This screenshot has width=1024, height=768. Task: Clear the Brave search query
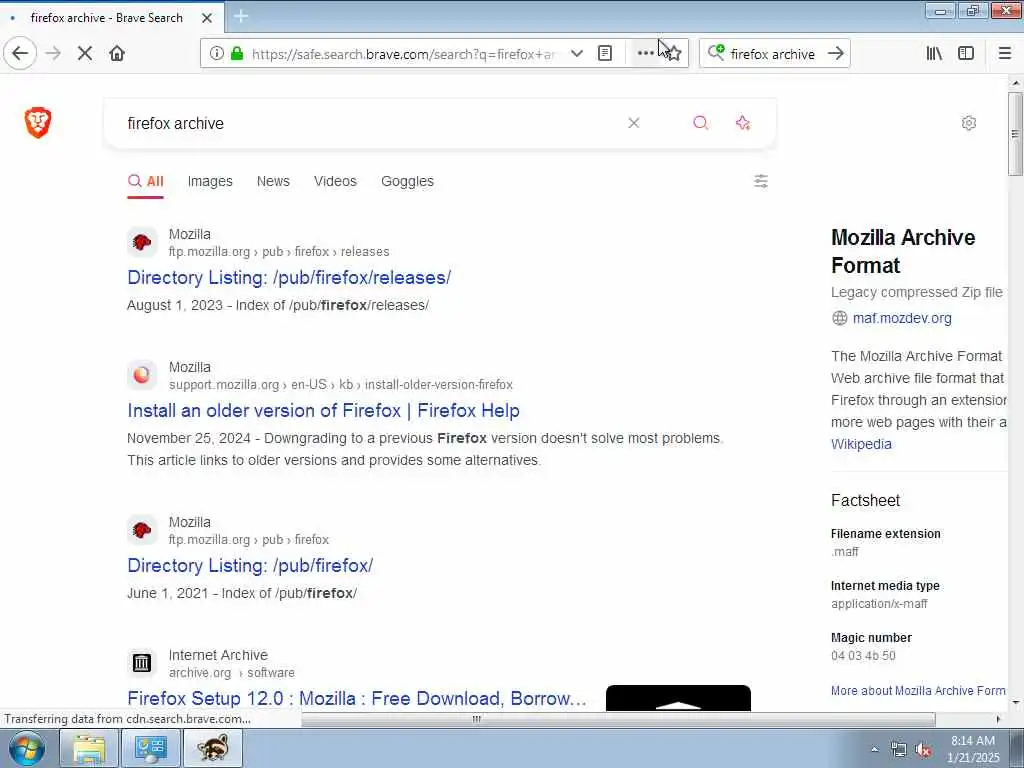[x=633, y=123]
